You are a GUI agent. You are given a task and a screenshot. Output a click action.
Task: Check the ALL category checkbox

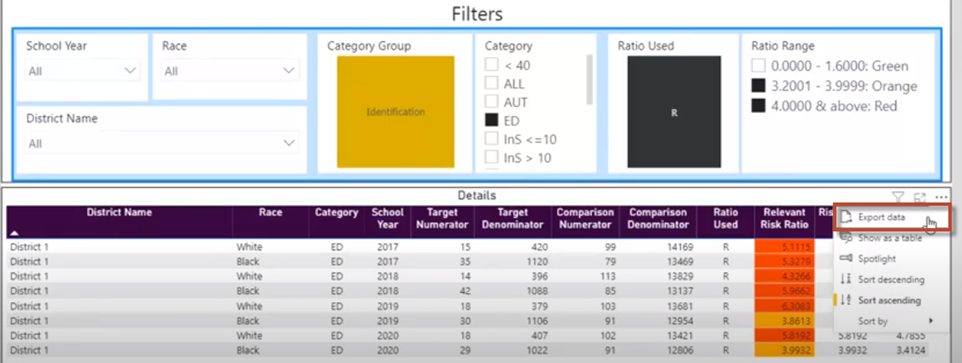491,83
